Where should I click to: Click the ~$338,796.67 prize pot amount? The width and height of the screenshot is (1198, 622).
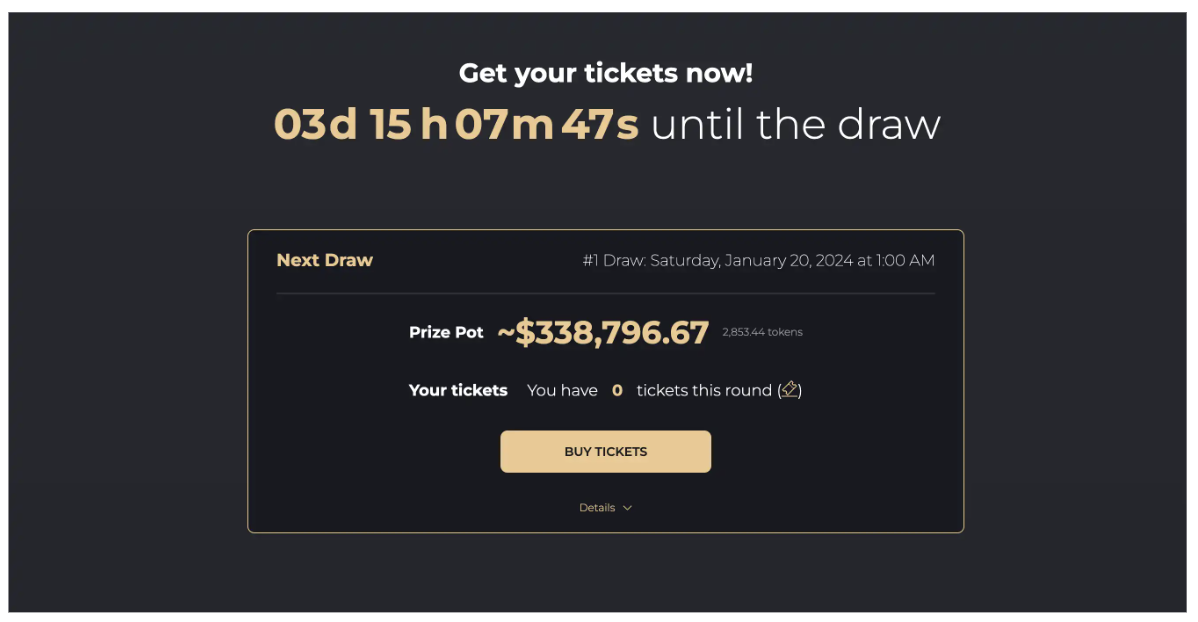tap(603, 332)
